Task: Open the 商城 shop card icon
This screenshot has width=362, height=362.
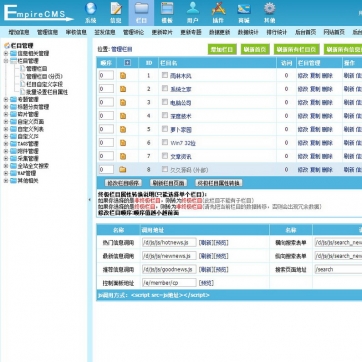Action: click(x=244, y=9)
